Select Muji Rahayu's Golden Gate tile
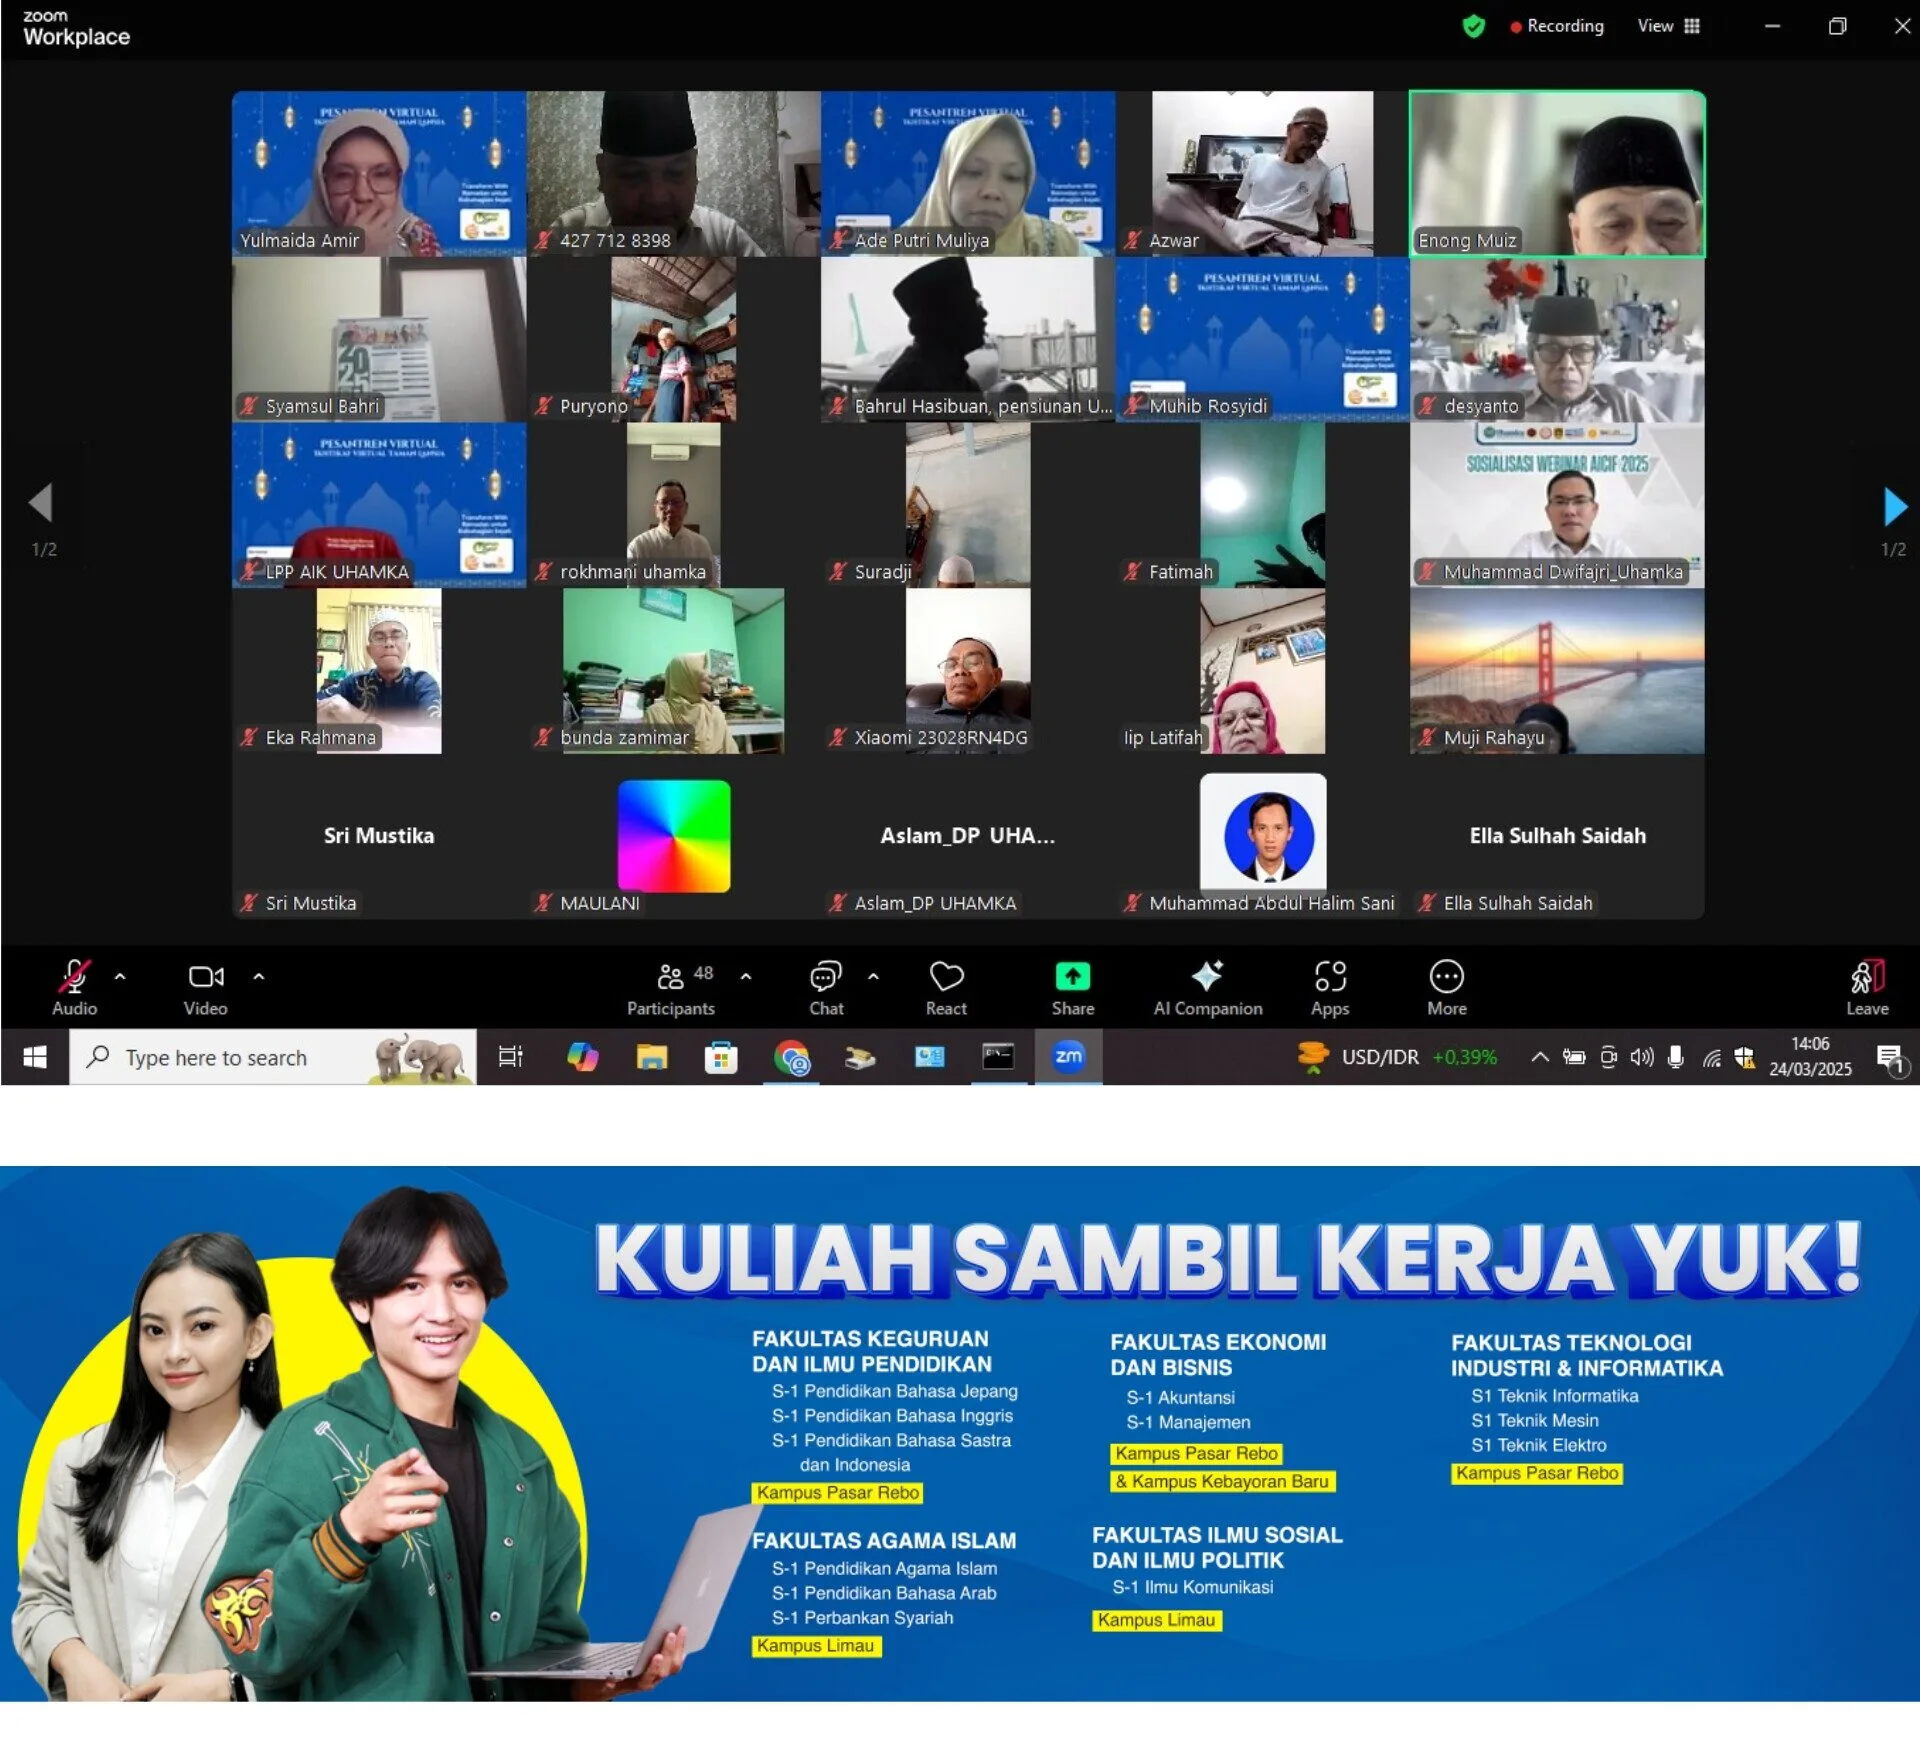Image resolution: width=1920 pixels, height=1740 pixels. (1557, 671)
